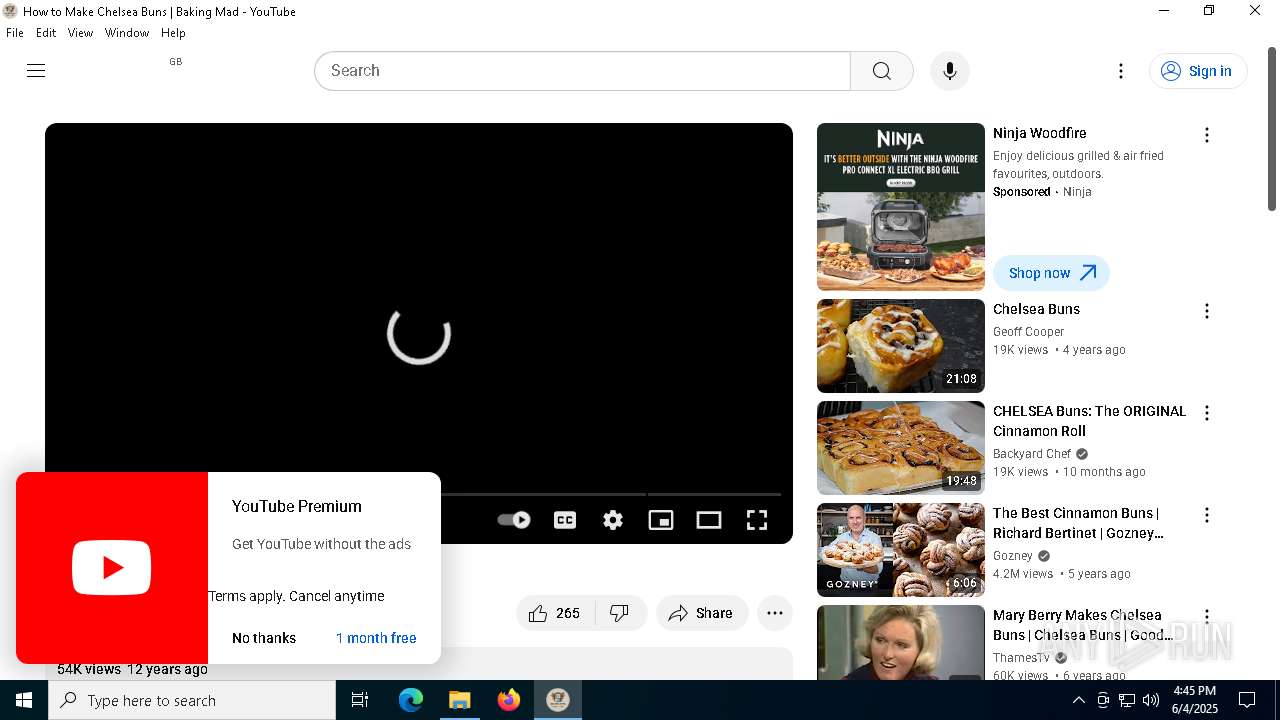Show hidden system tray icons
The height and width of the screenshot is (720, 1280).
[x=1078, y=700]
